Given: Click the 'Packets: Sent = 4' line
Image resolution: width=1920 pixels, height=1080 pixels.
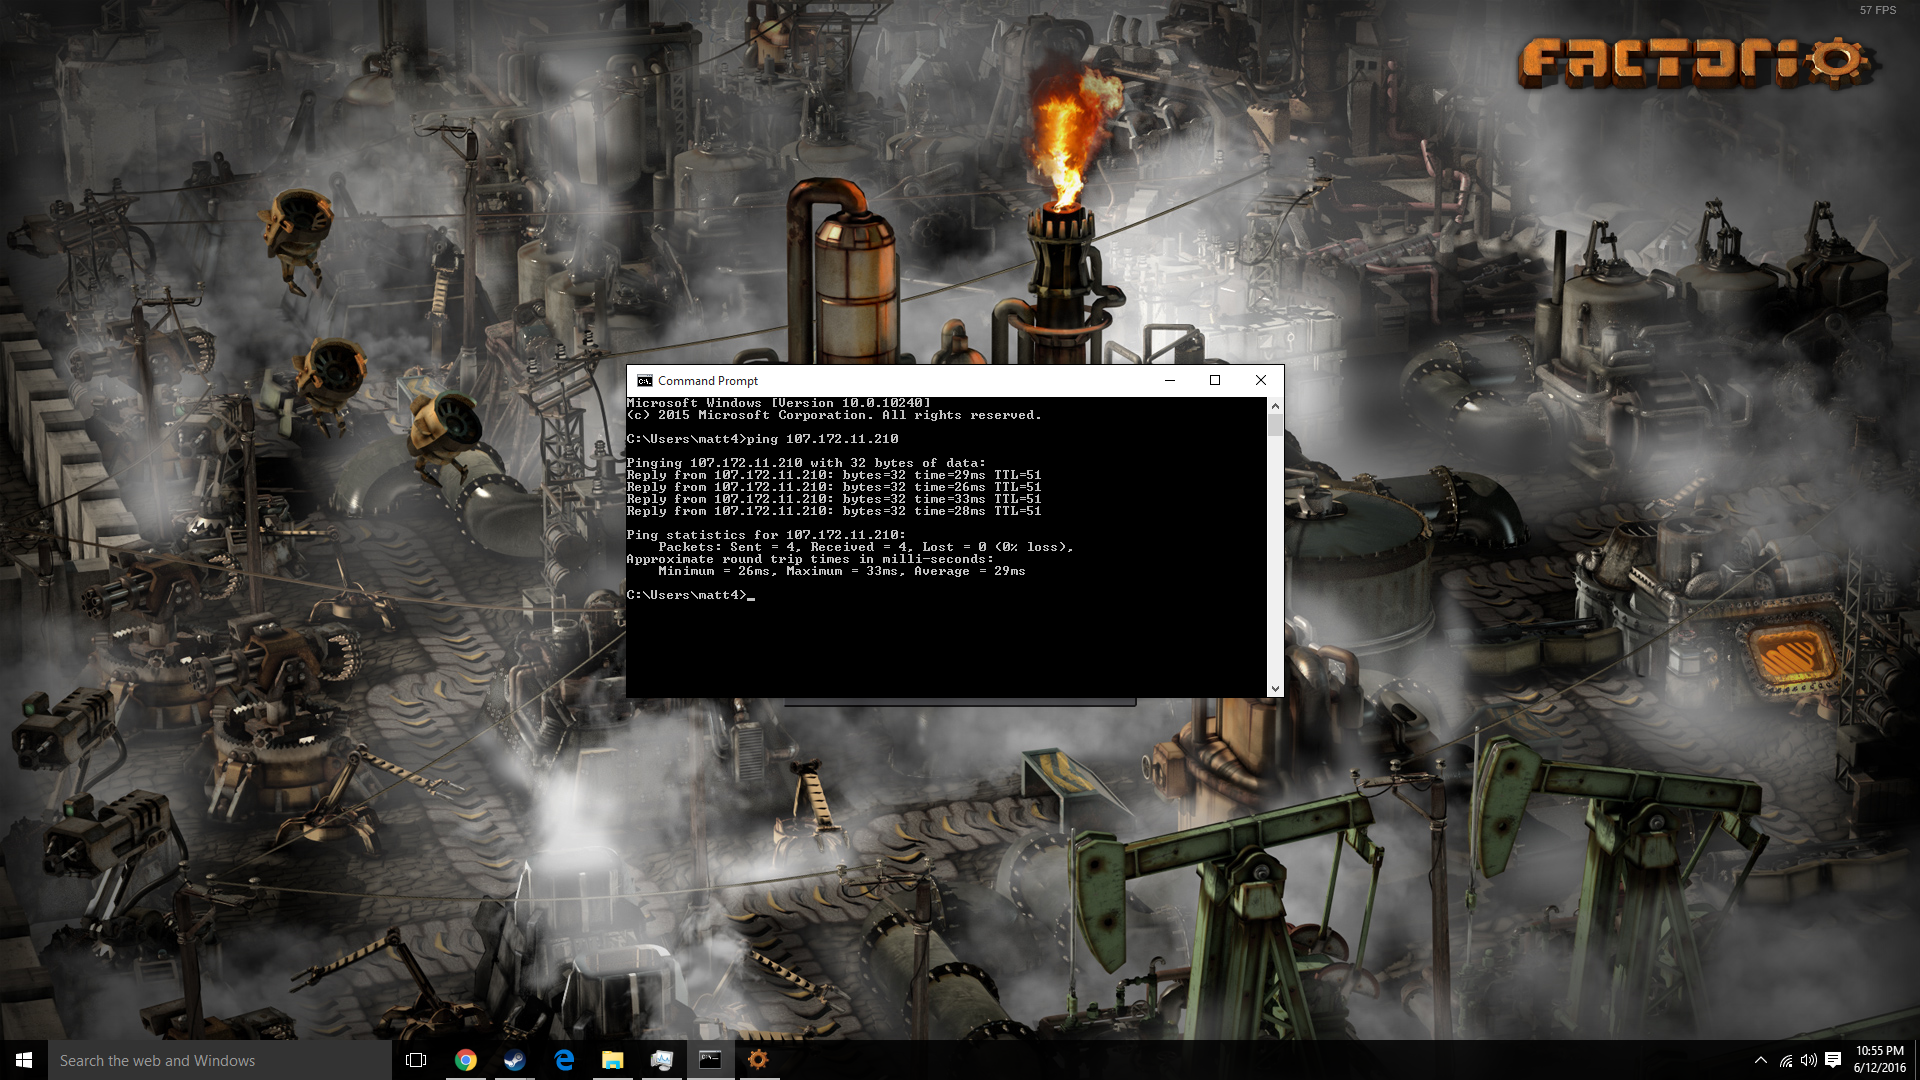Looking at the screenshot, I should pos(866,547).
